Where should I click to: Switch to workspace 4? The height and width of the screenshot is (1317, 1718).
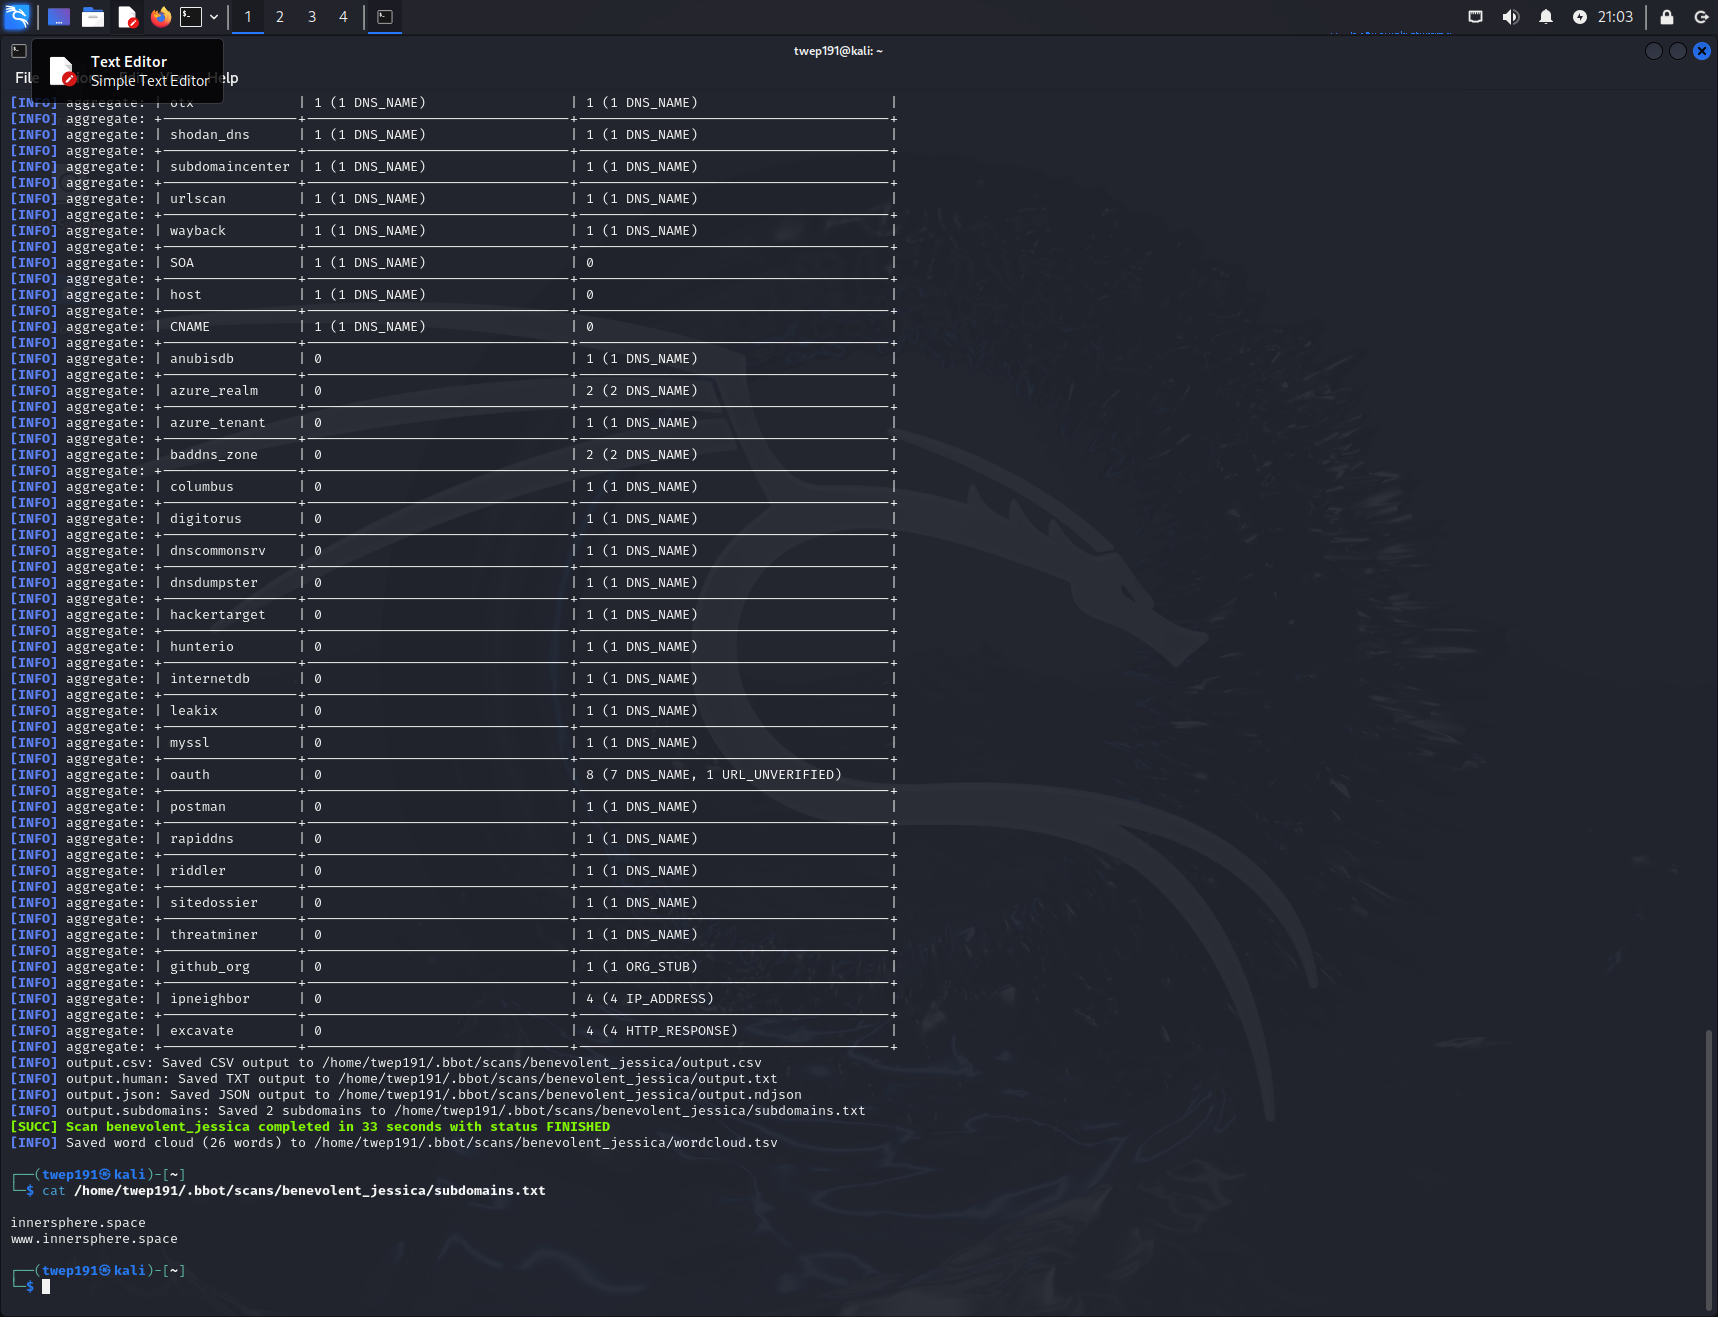[343, 17]
